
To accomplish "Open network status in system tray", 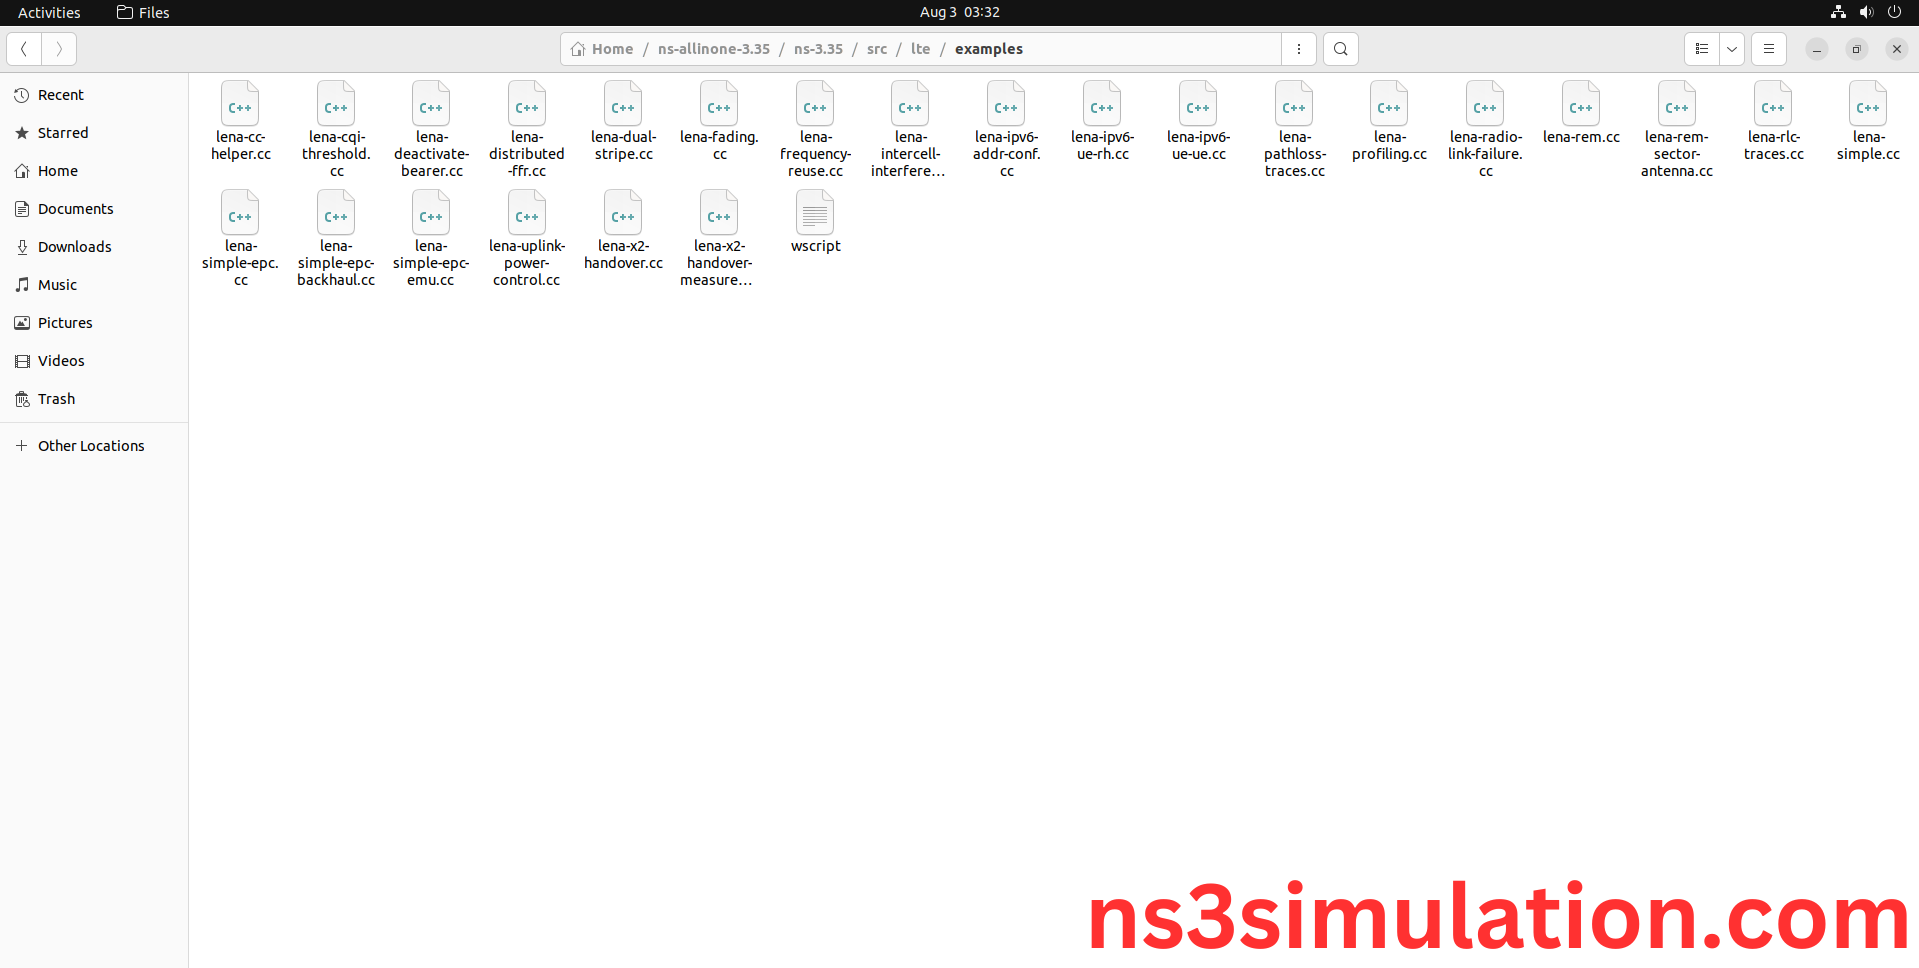I will [1838, 12].
